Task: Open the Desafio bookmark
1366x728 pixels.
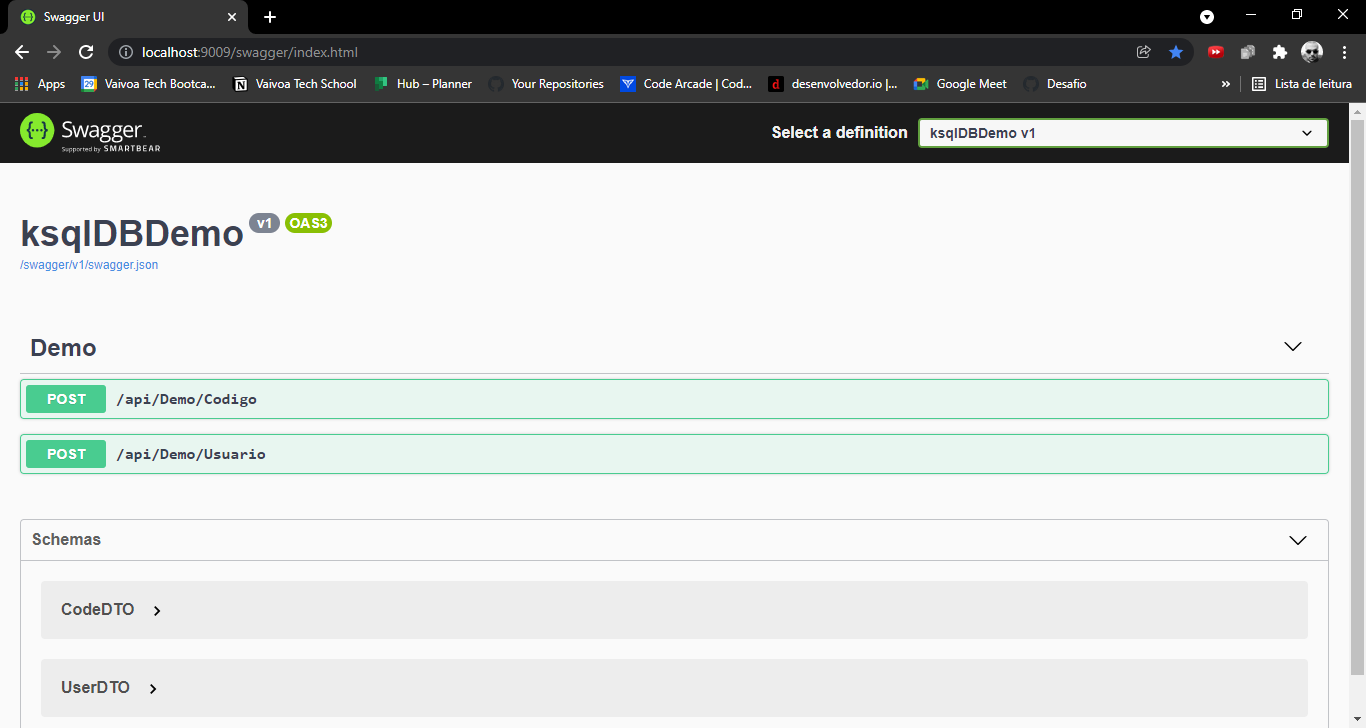Action: 1055,84
